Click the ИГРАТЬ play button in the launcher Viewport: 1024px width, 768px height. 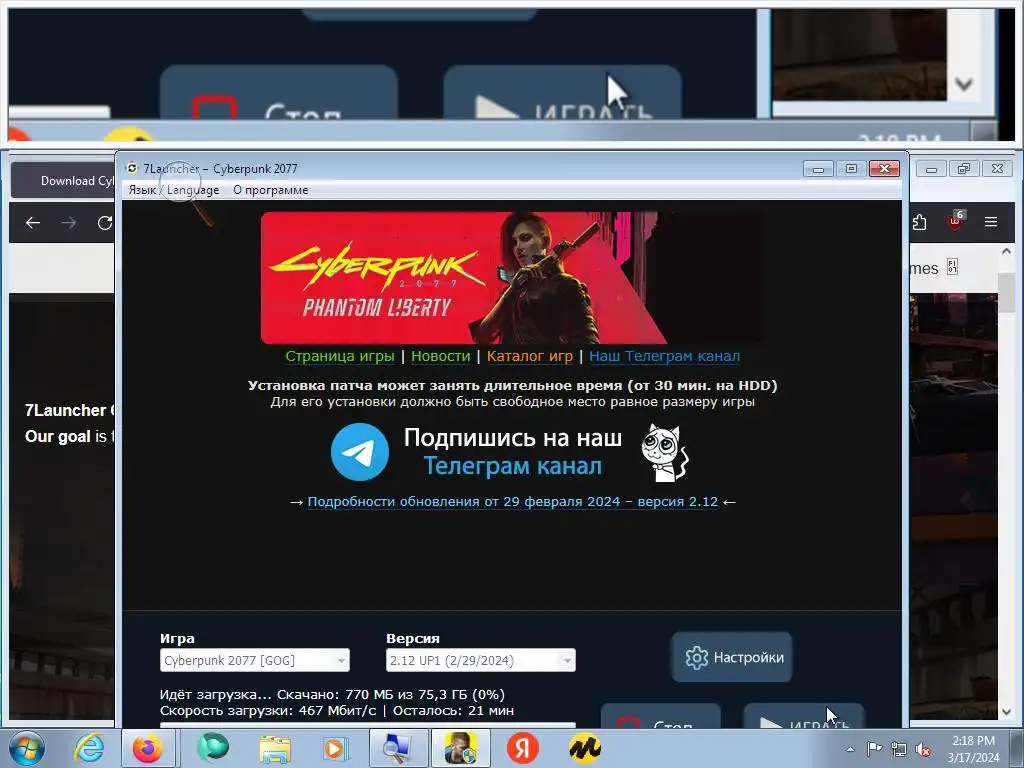804,716
